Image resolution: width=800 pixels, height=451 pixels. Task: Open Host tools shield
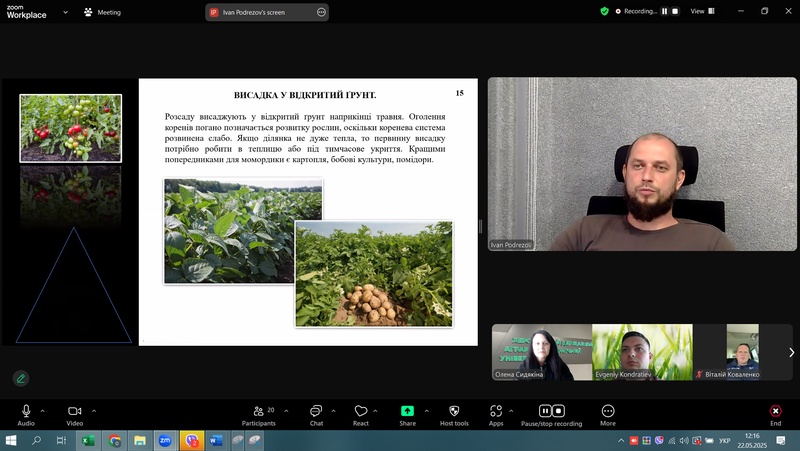[x=454, y=411]
